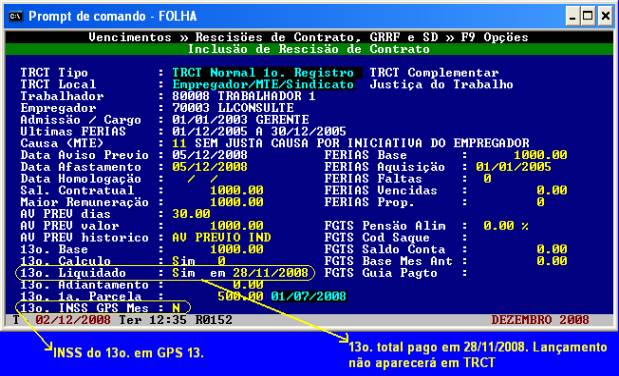
Task: Click 13o. Liquidado date 28/11/2008
Action: coord(270,273)
